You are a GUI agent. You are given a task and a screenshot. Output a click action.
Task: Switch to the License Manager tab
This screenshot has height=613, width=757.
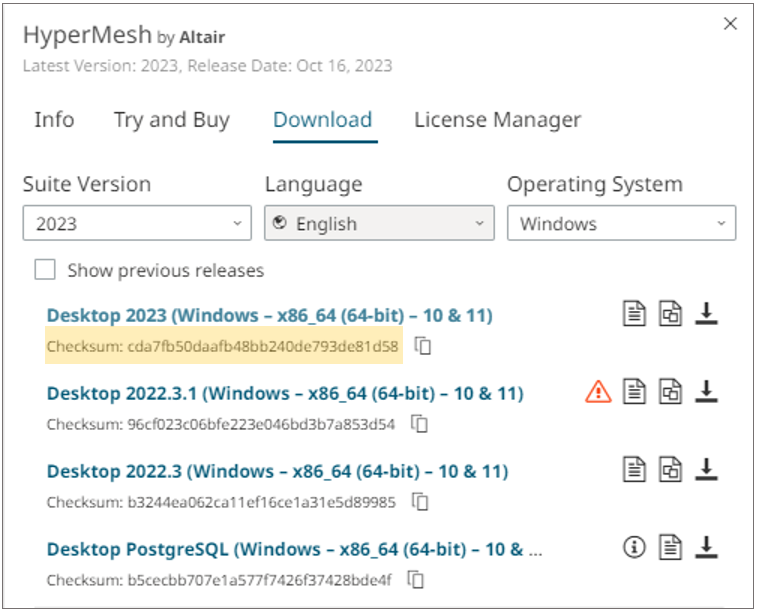coord(497,120)
